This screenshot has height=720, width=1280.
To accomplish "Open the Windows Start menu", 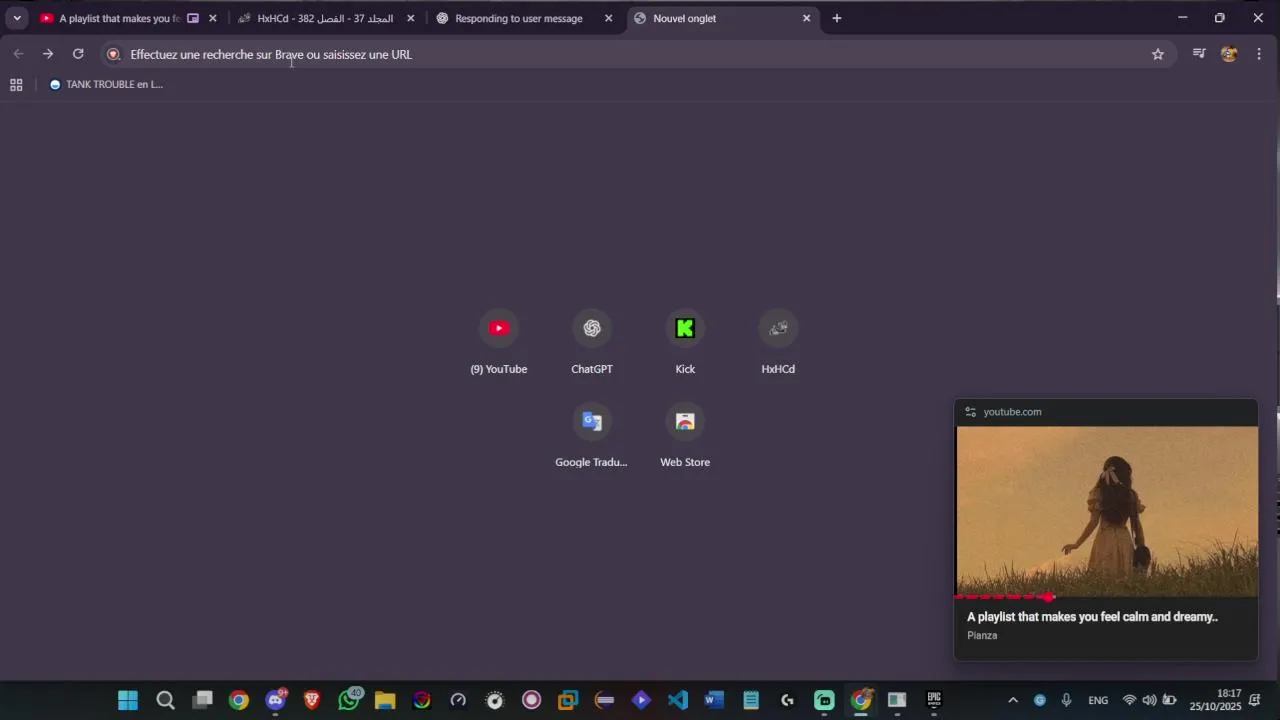I will tap(128, 700).
